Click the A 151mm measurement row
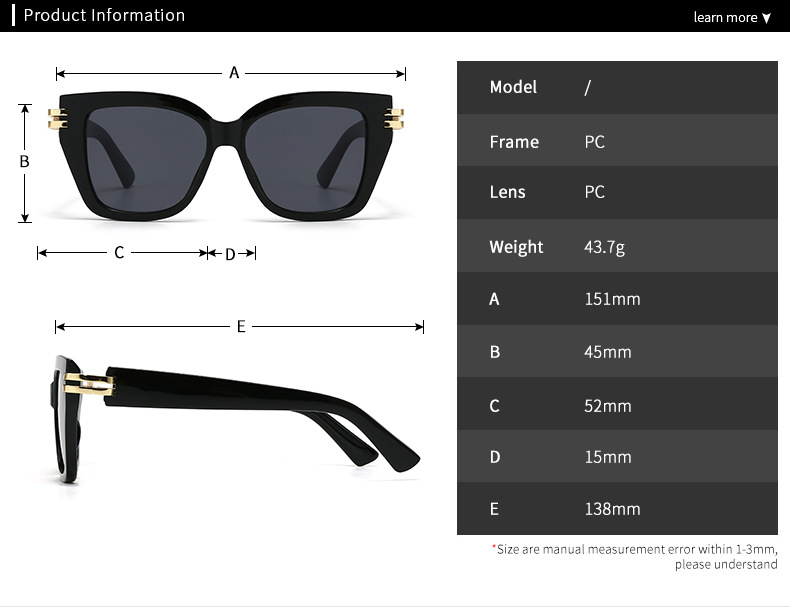The width and height of the screenshot is (790, 607). [x=617, y=299]
